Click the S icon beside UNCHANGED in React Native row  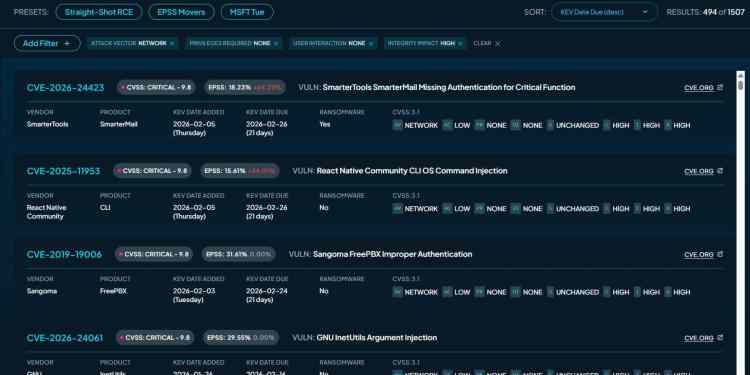[551, 209]
